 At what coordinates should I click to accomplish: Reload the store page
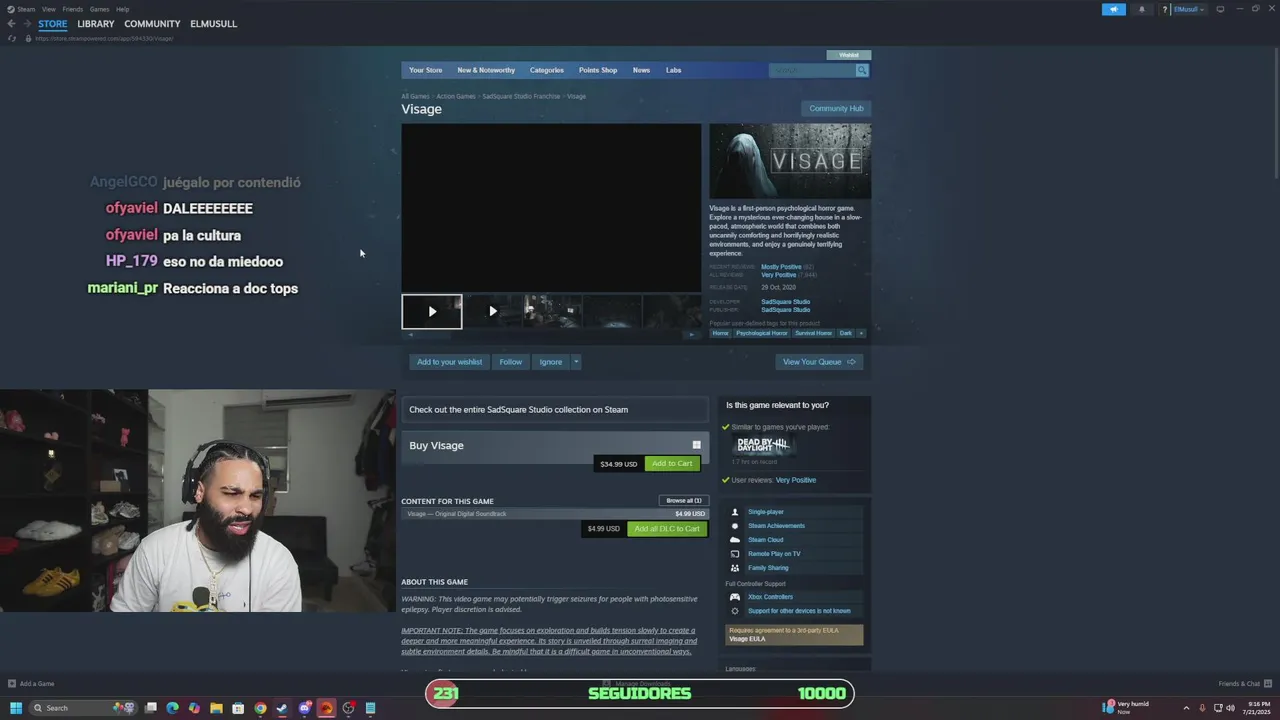[x=11, y=38]
